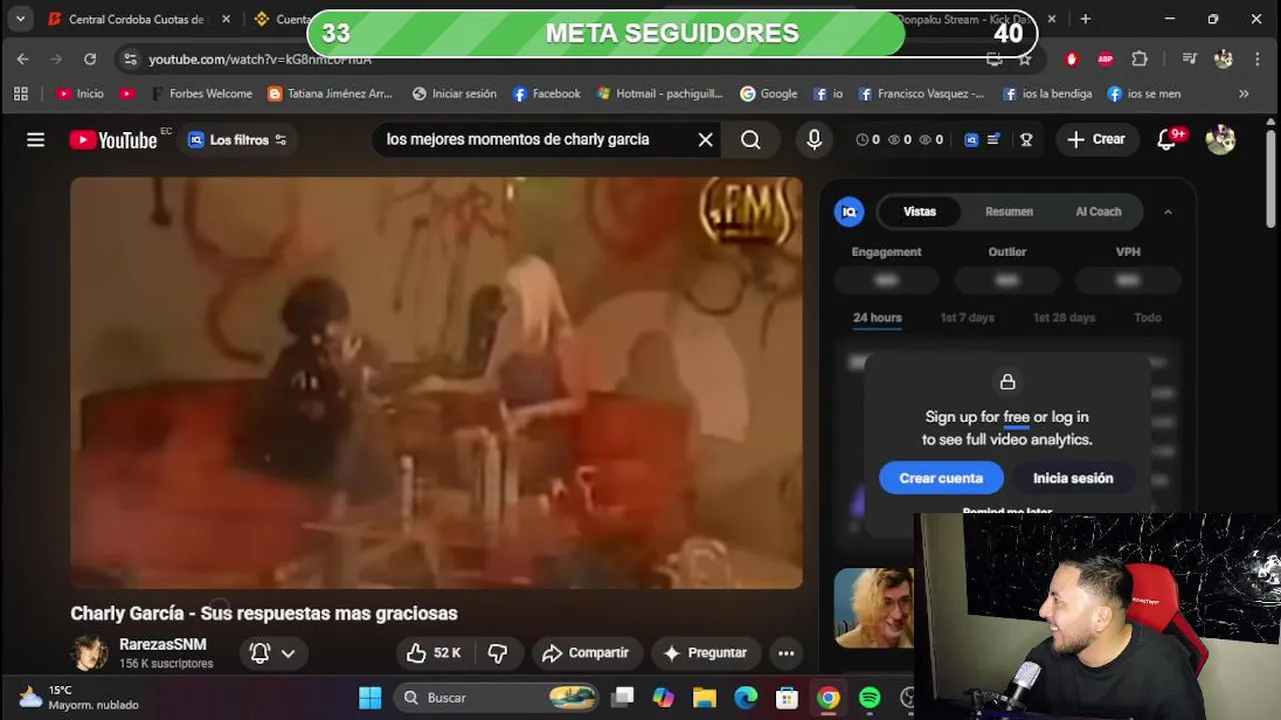Open the Forbes Welcome bookmark
This screenshot has width=1281, height=720.
pyautogui.click(x=200, y=94)
